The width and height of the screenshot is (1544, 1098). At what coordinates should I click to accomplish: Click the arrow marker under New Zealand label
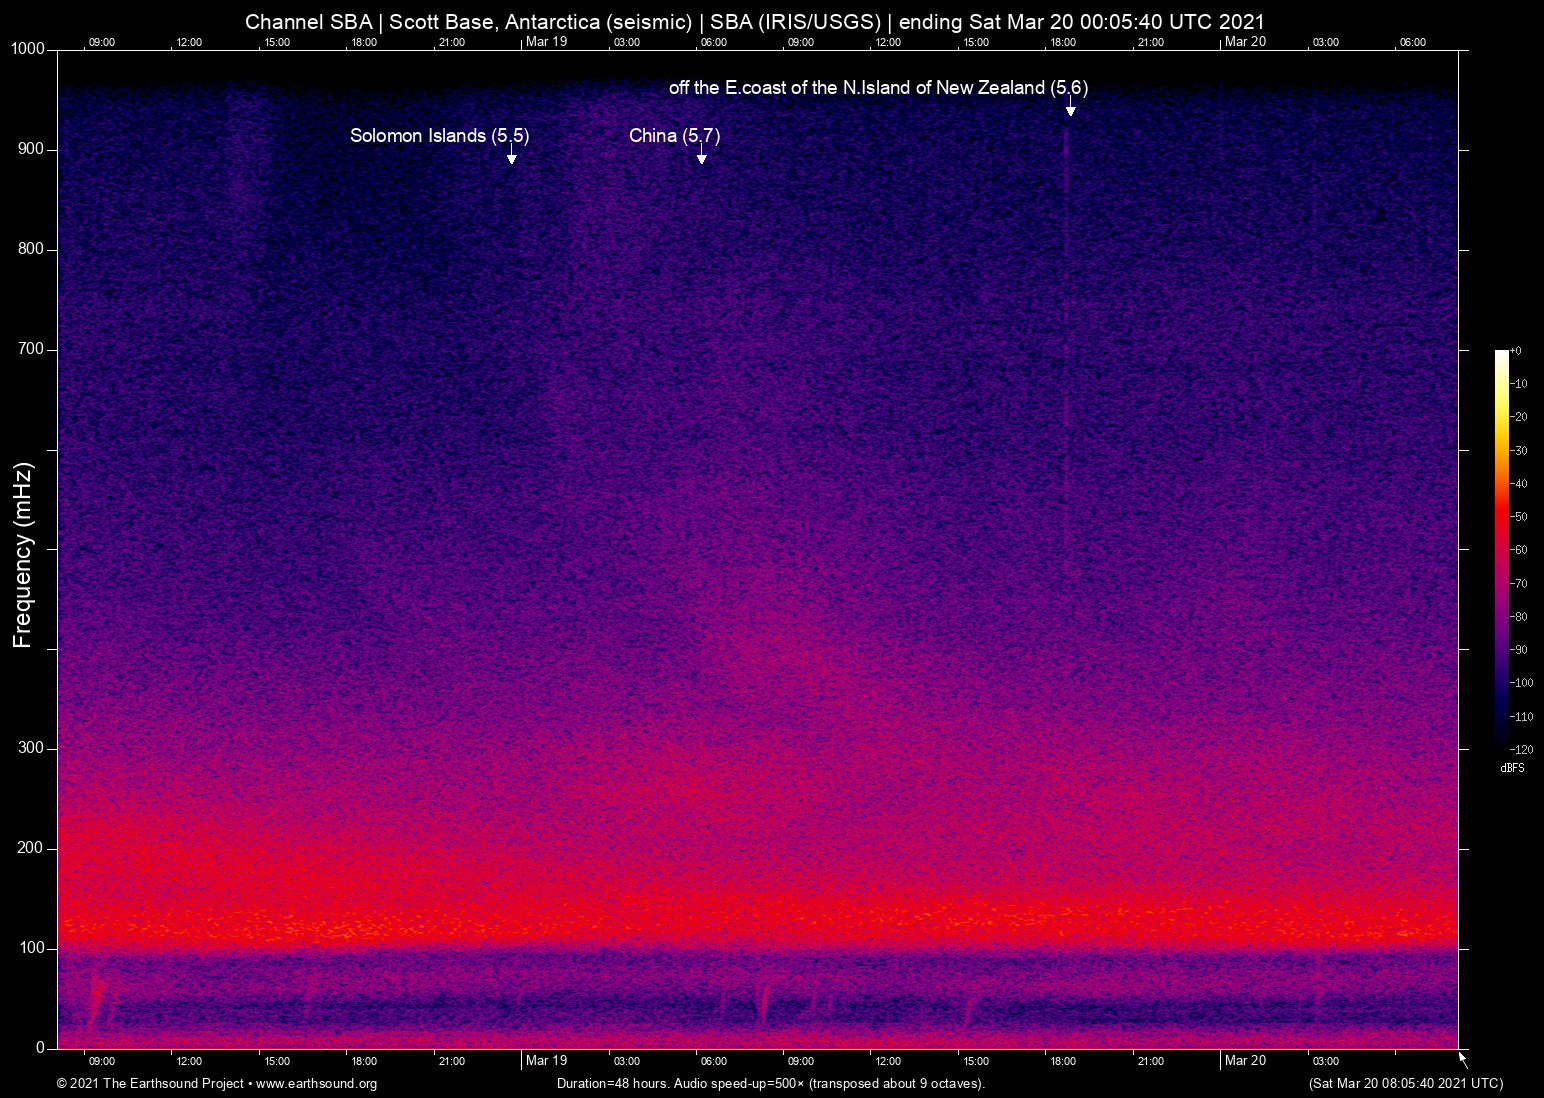[1070, 108]
